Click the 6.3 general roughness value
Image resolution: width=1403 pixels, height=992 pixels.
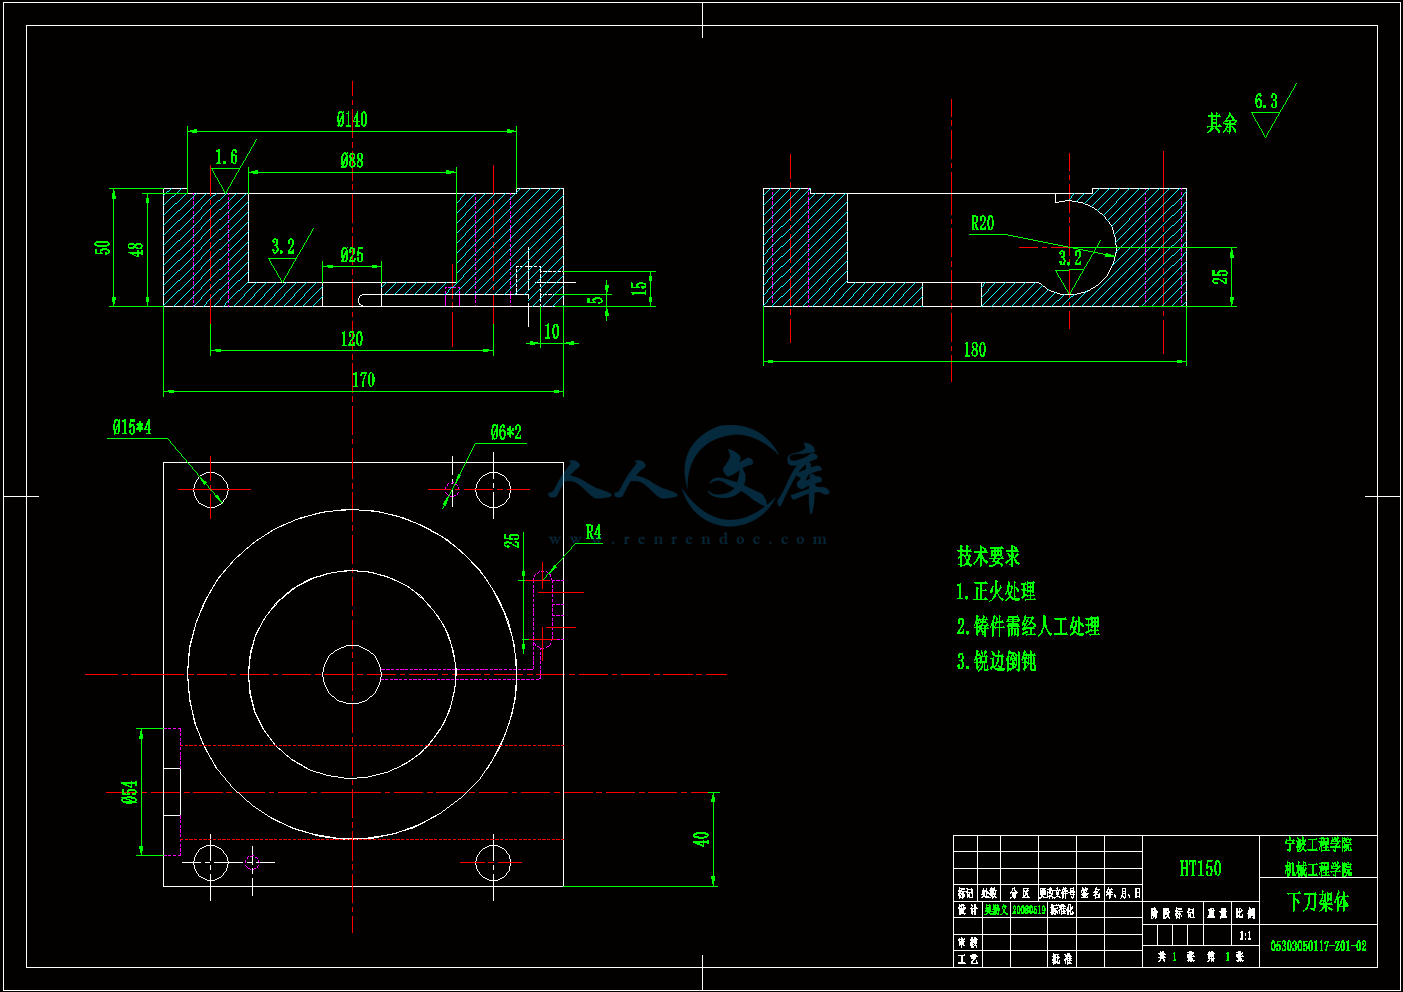[1266, 101]
